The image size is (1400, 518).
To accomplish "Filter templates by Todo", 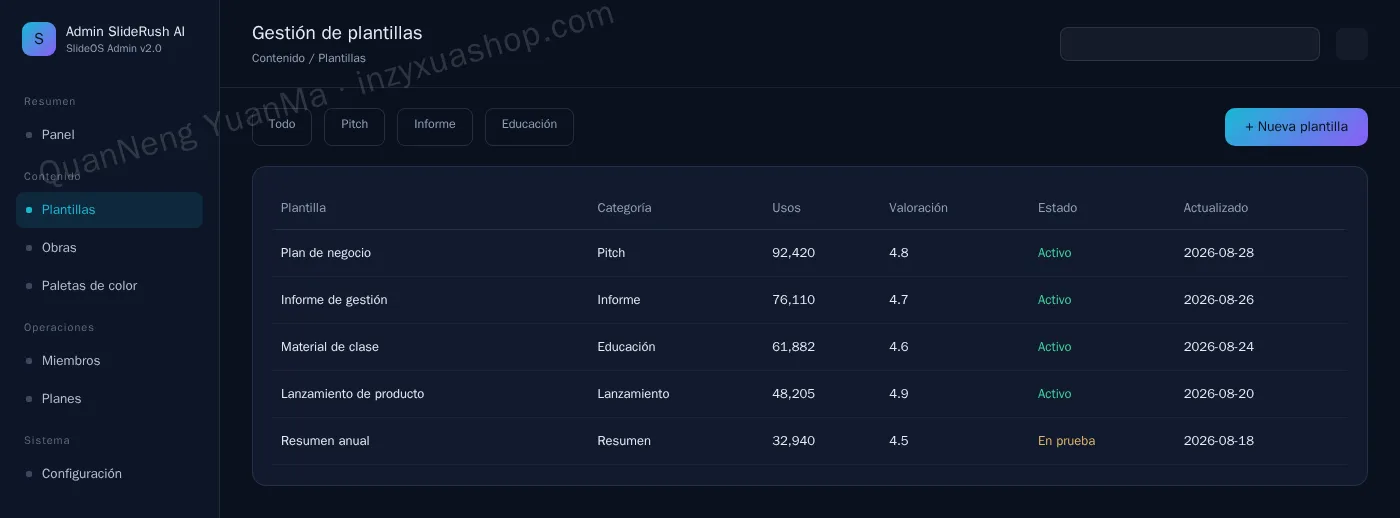I will coord(282,127).
